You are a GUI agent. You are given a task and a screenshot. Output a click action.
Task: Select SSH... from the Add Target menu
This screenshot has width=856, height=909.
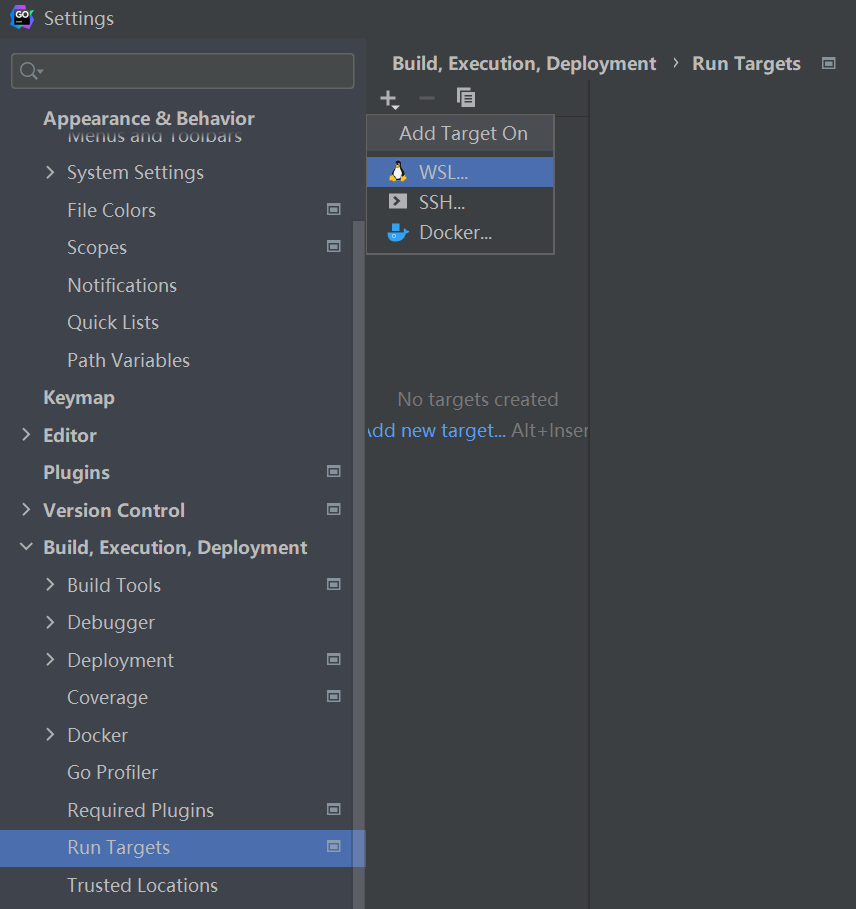pos(442,202)
